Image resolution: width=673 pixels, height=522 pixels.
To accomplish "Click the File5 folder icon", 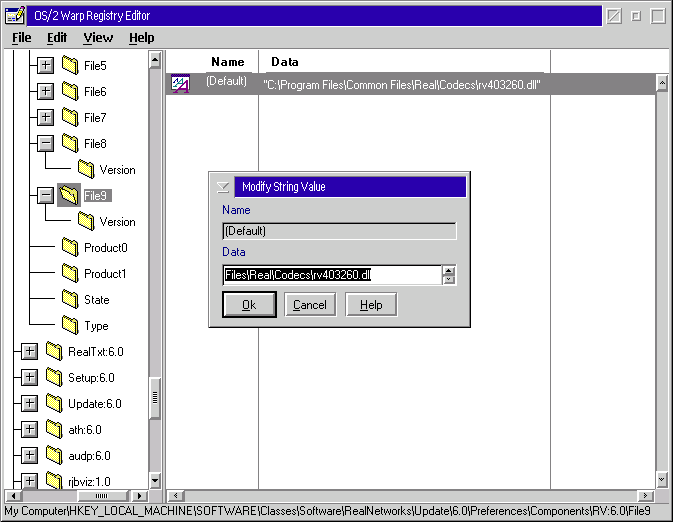I will pos(70,65).
